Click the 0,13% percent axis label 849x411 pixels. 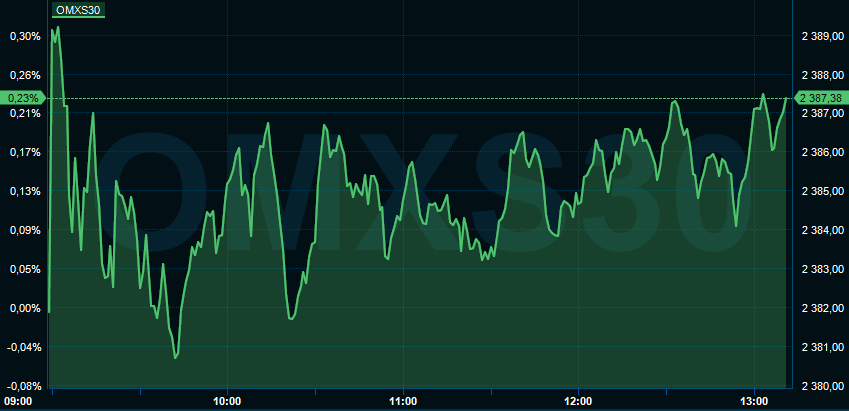pos(25,192)
